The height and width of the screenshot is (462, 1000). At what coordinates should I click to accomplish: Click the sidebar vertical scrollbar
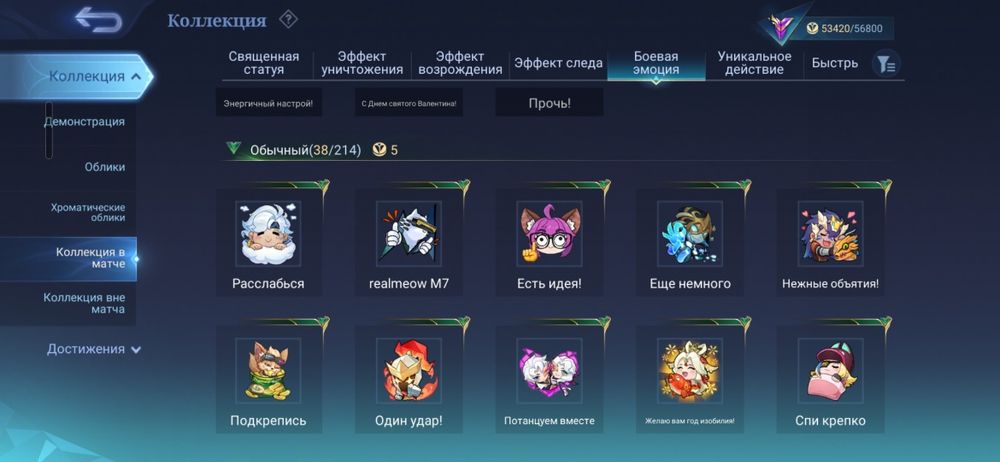click(49, 130)
